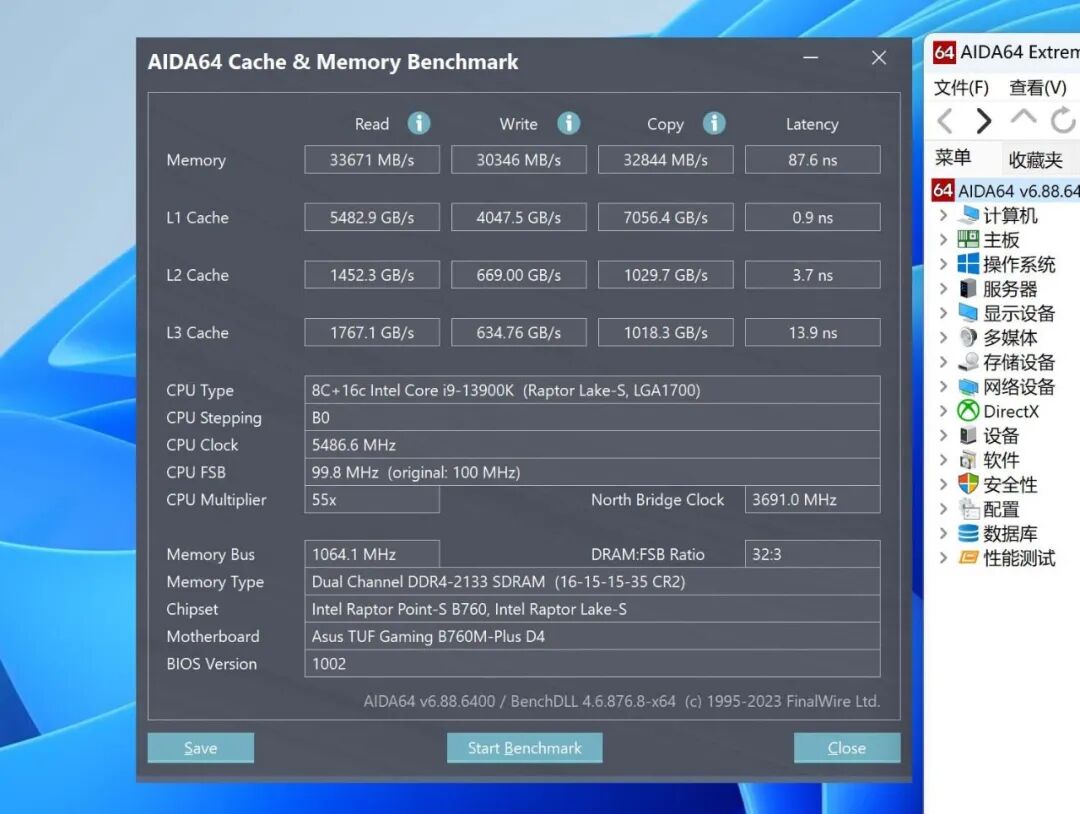Close the benchmark with Close button
This screenshot has width=1080, height=814.
pyautogui.click(x=847, y=748)
